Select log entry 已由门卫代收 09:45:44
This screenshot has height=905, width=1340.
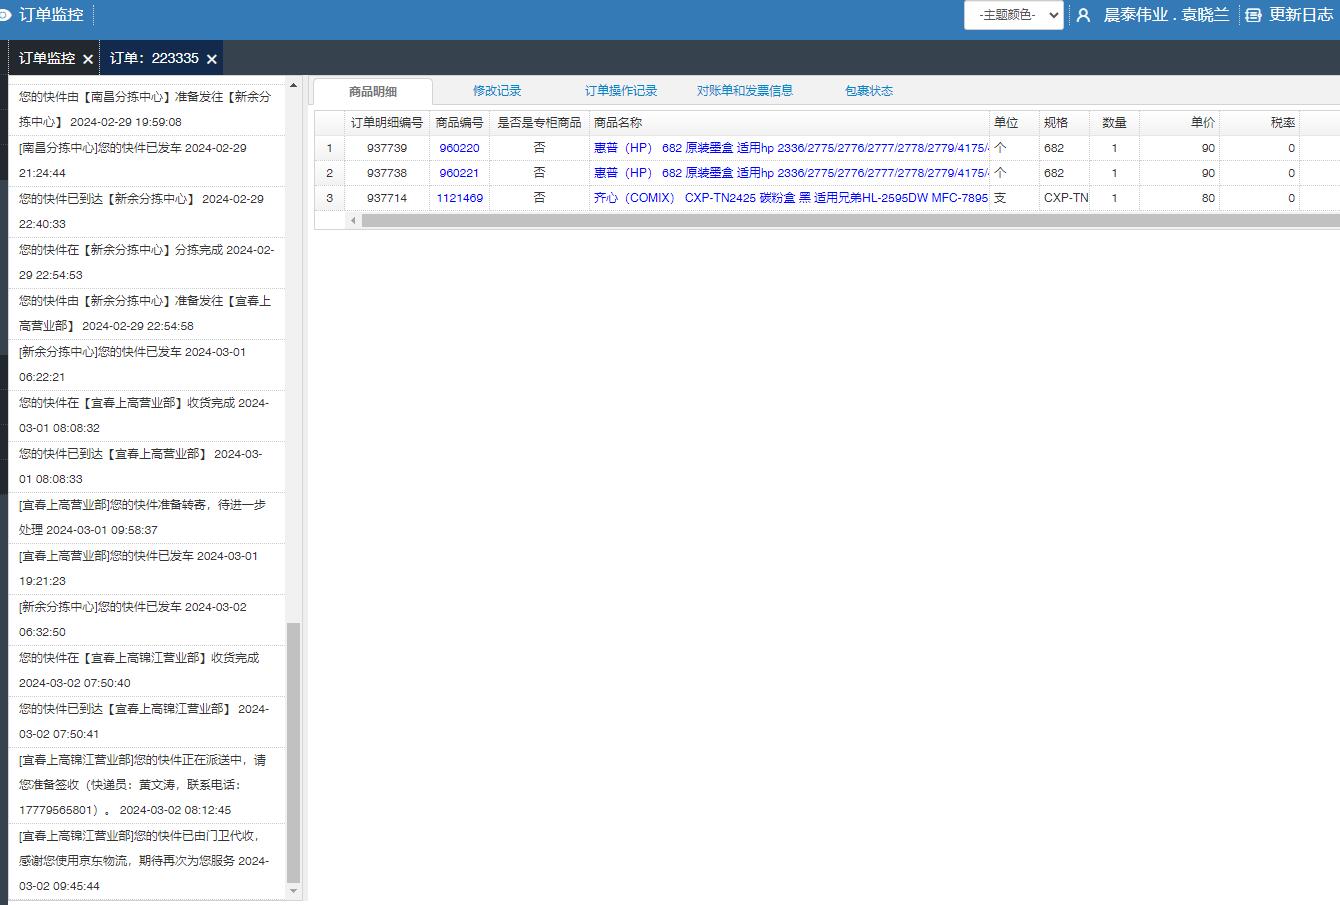(x=147, y=861)
